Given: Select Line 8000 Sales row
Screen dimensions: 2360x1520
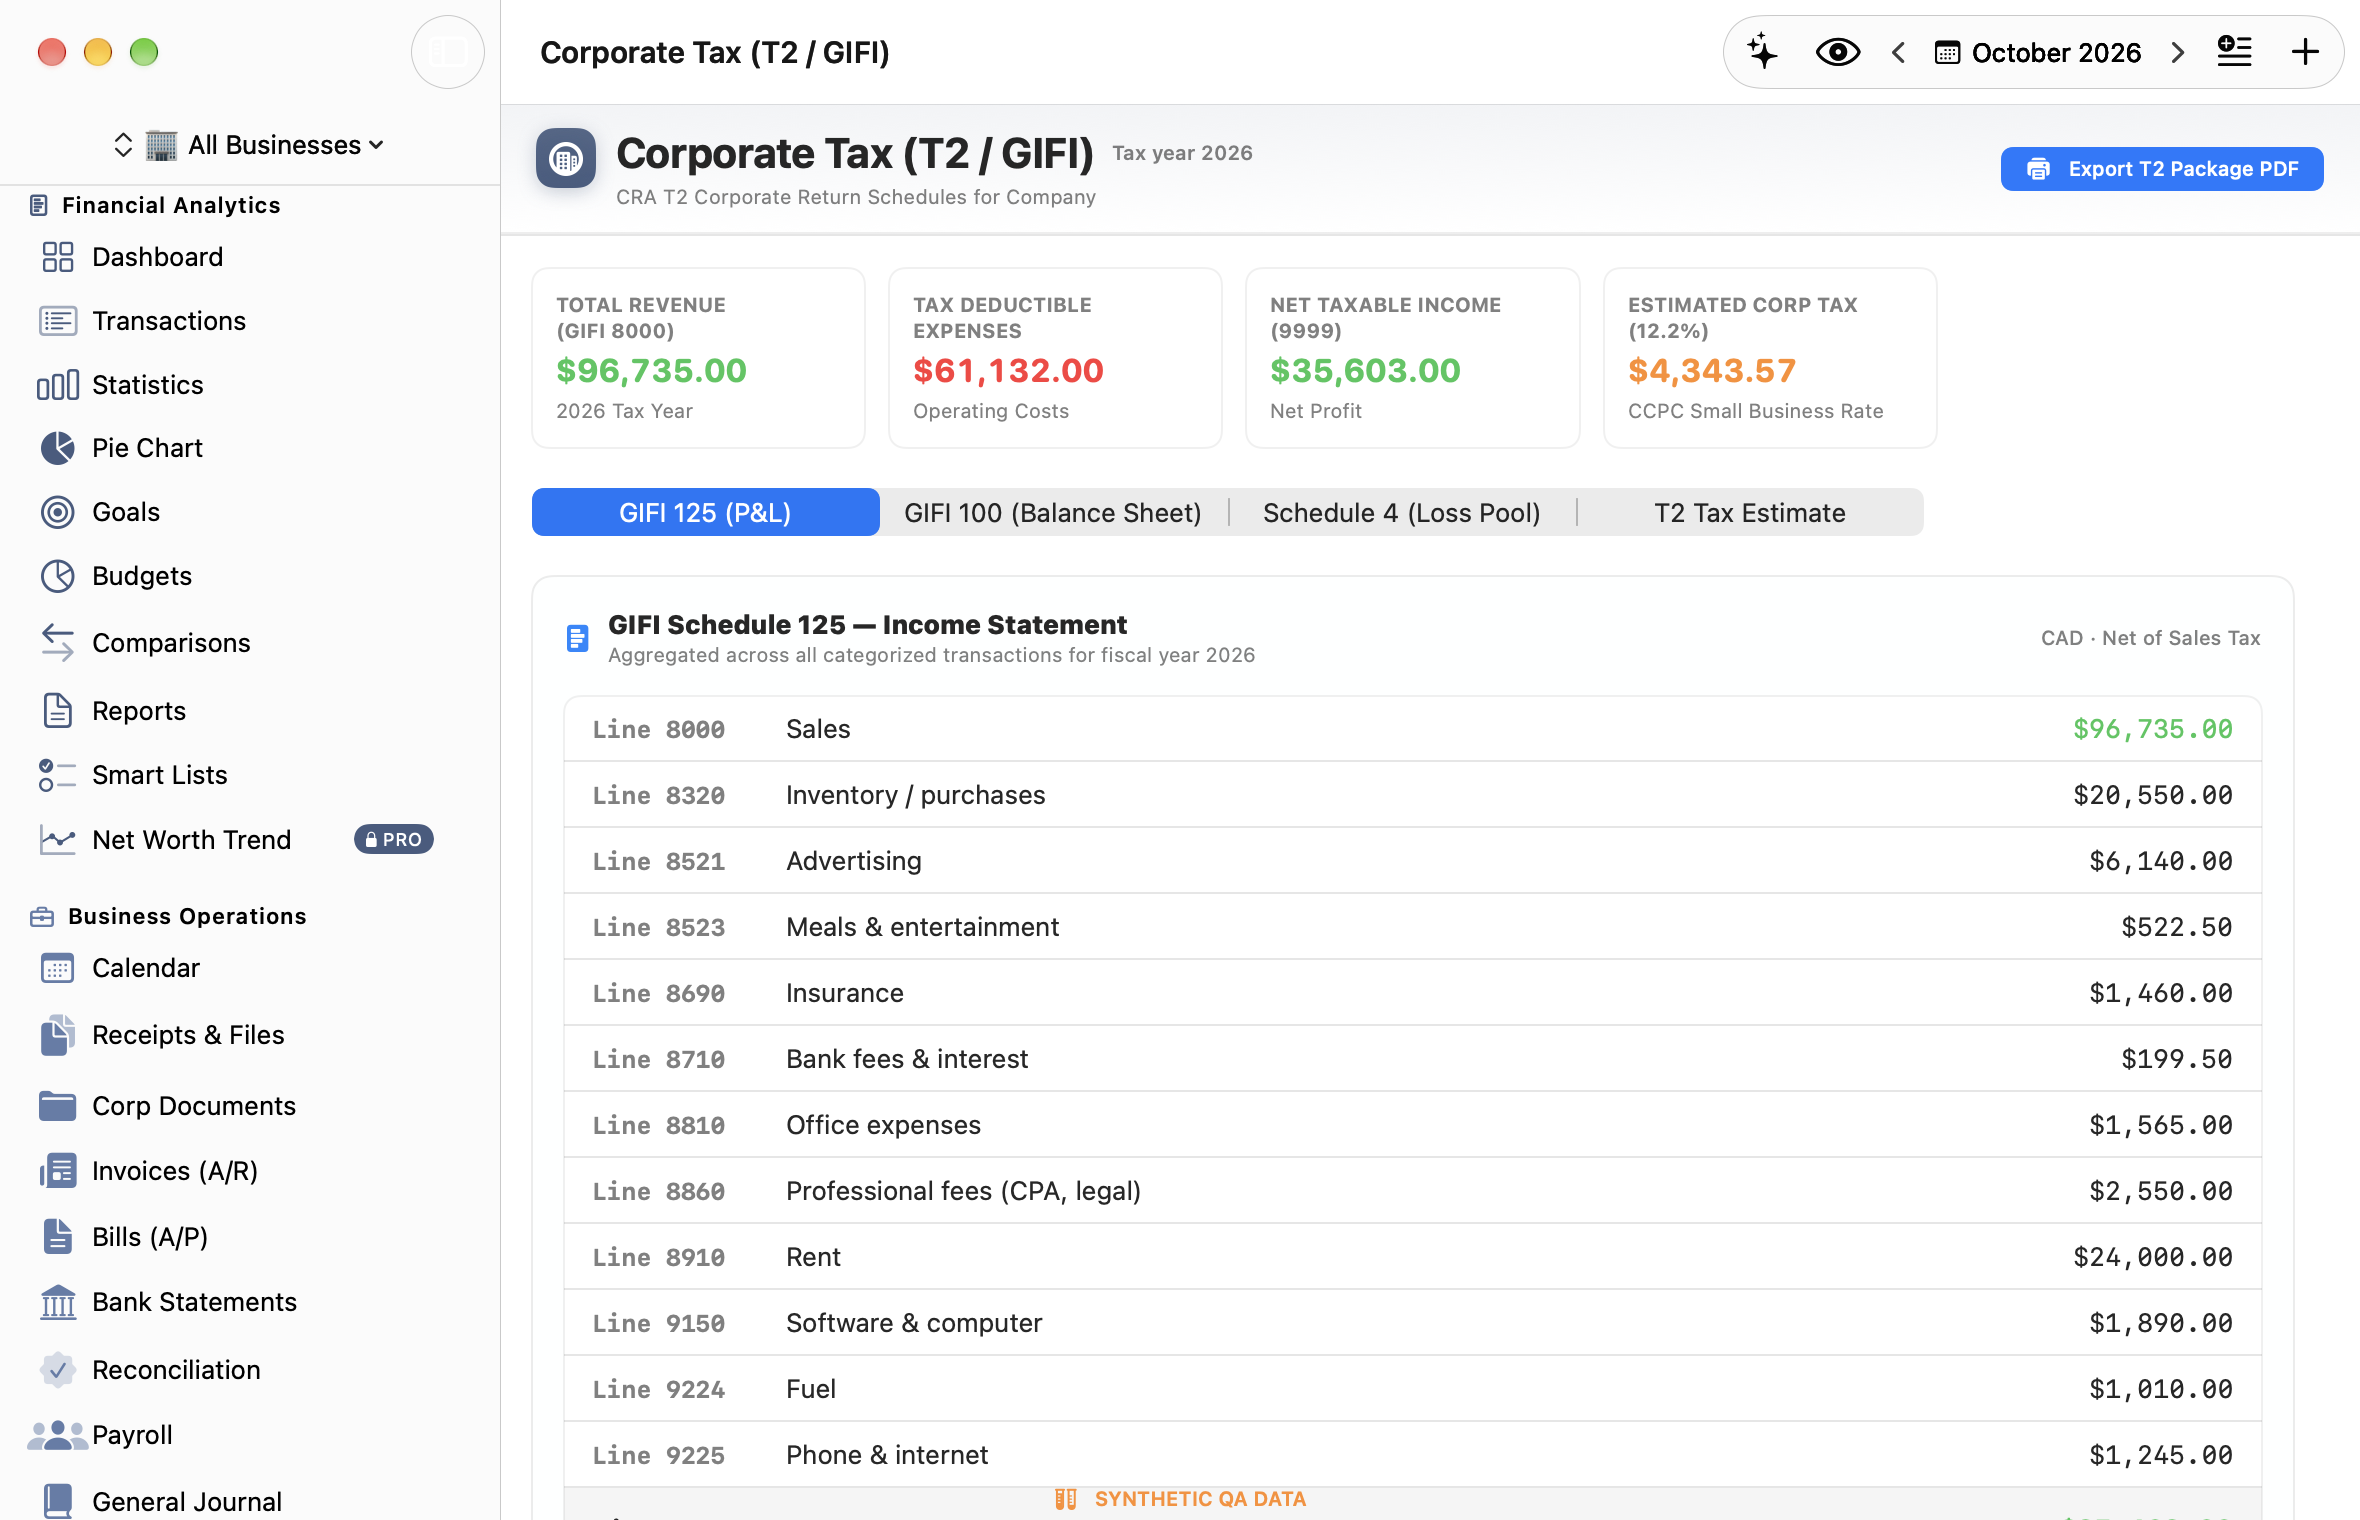Looking at the screenshot, I should [x=1412, y=729].
